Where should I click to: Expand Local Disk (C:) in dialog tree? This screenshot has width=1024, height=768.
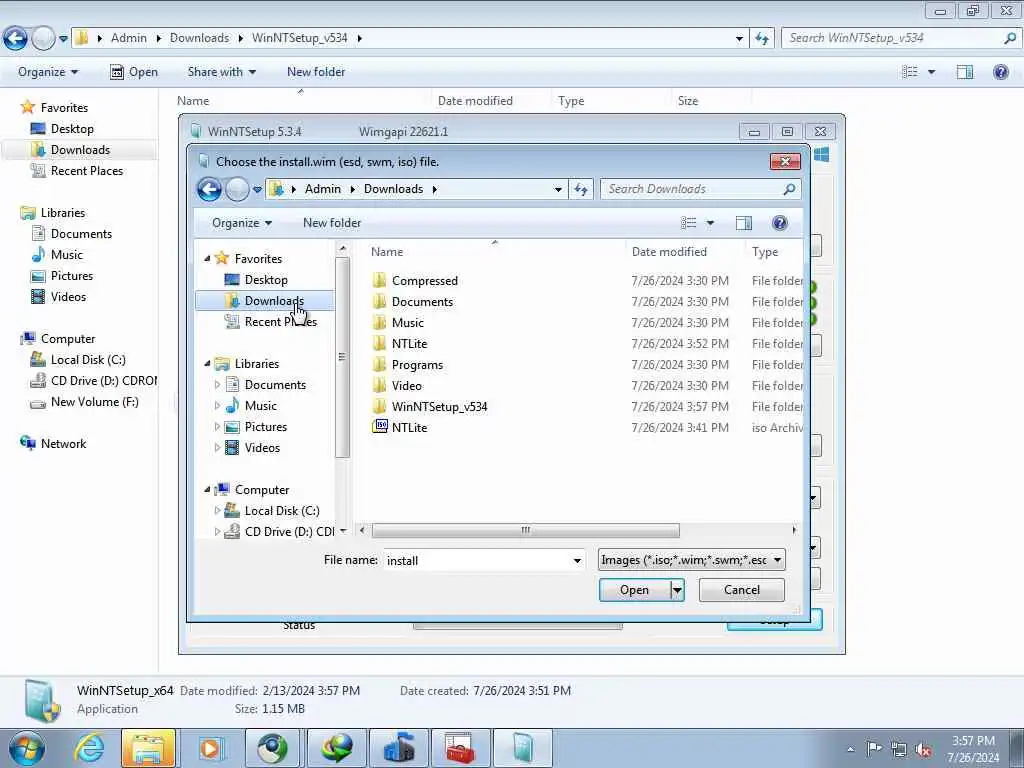217,511
